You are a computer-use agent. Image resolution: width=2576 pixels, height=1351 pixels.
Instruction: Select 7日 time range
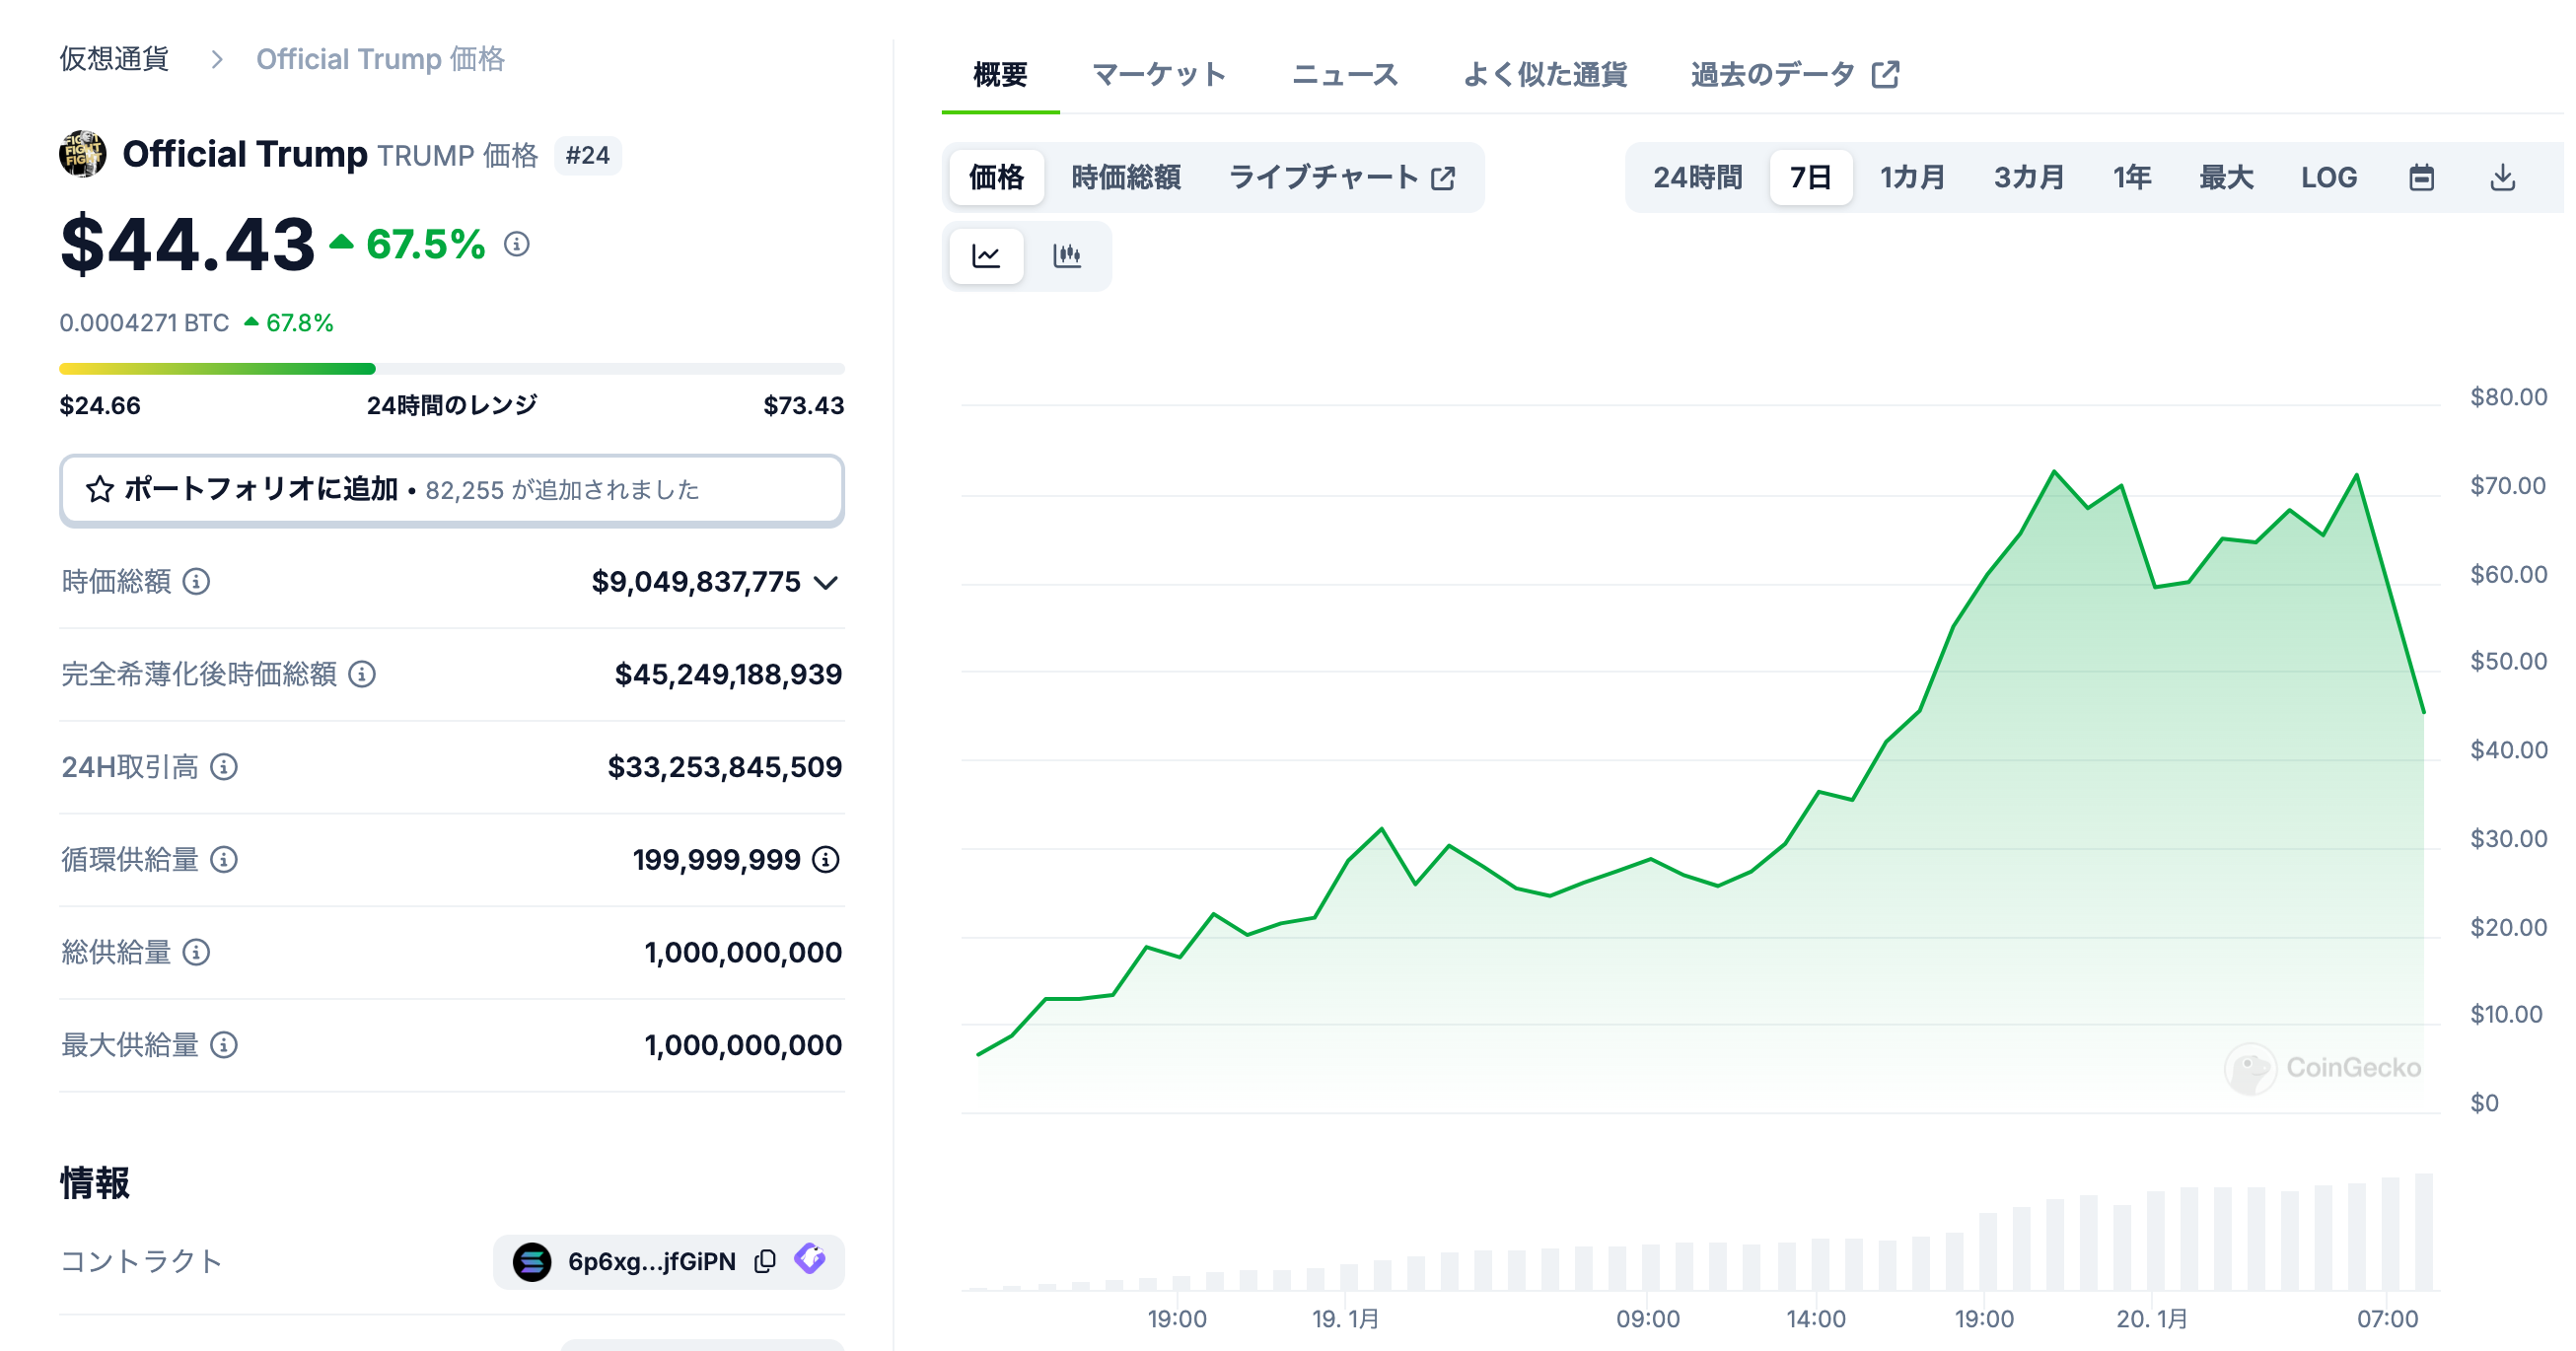[x=1810, y=178]
